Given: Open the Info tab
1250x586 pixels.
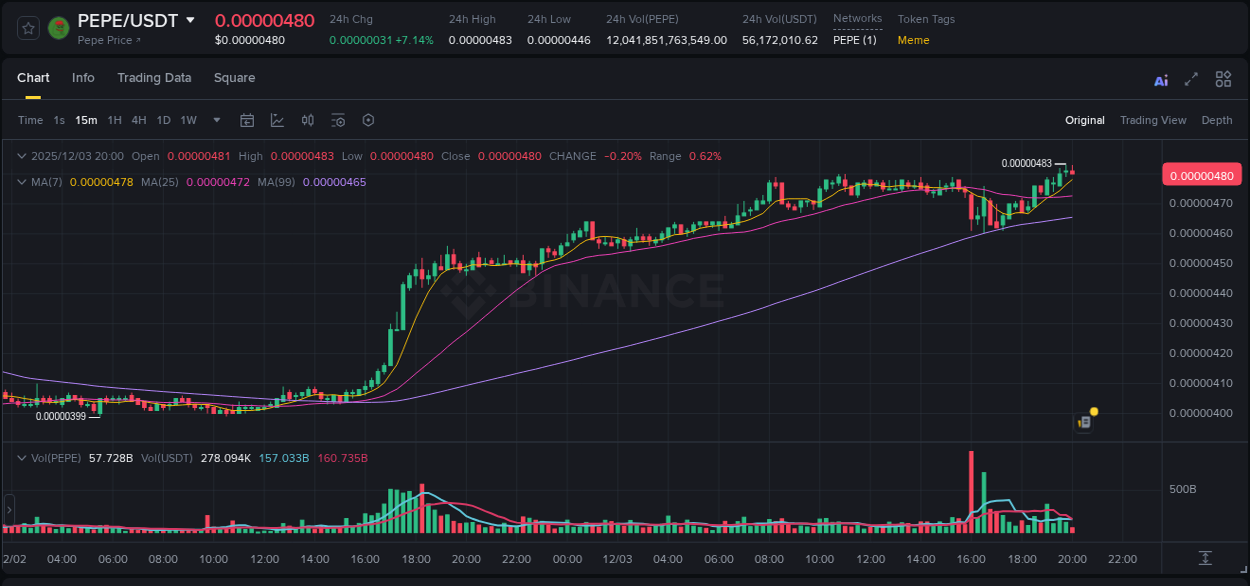Looking at the screenshot, I should pos(83,78).
